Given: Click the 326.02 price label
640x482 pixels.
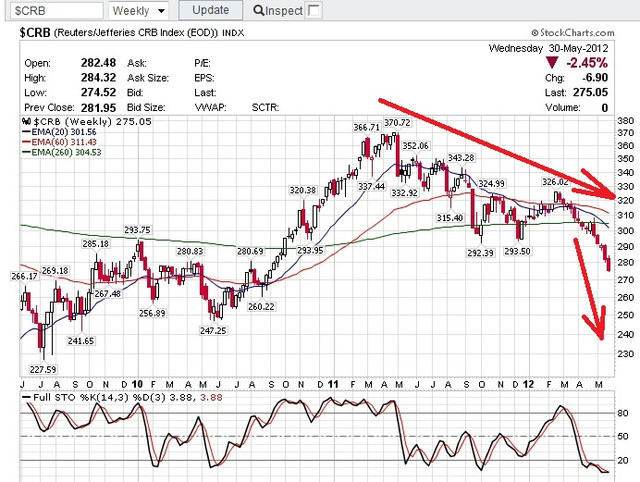Looking at the screenshot, I should (x=555, y=182).
